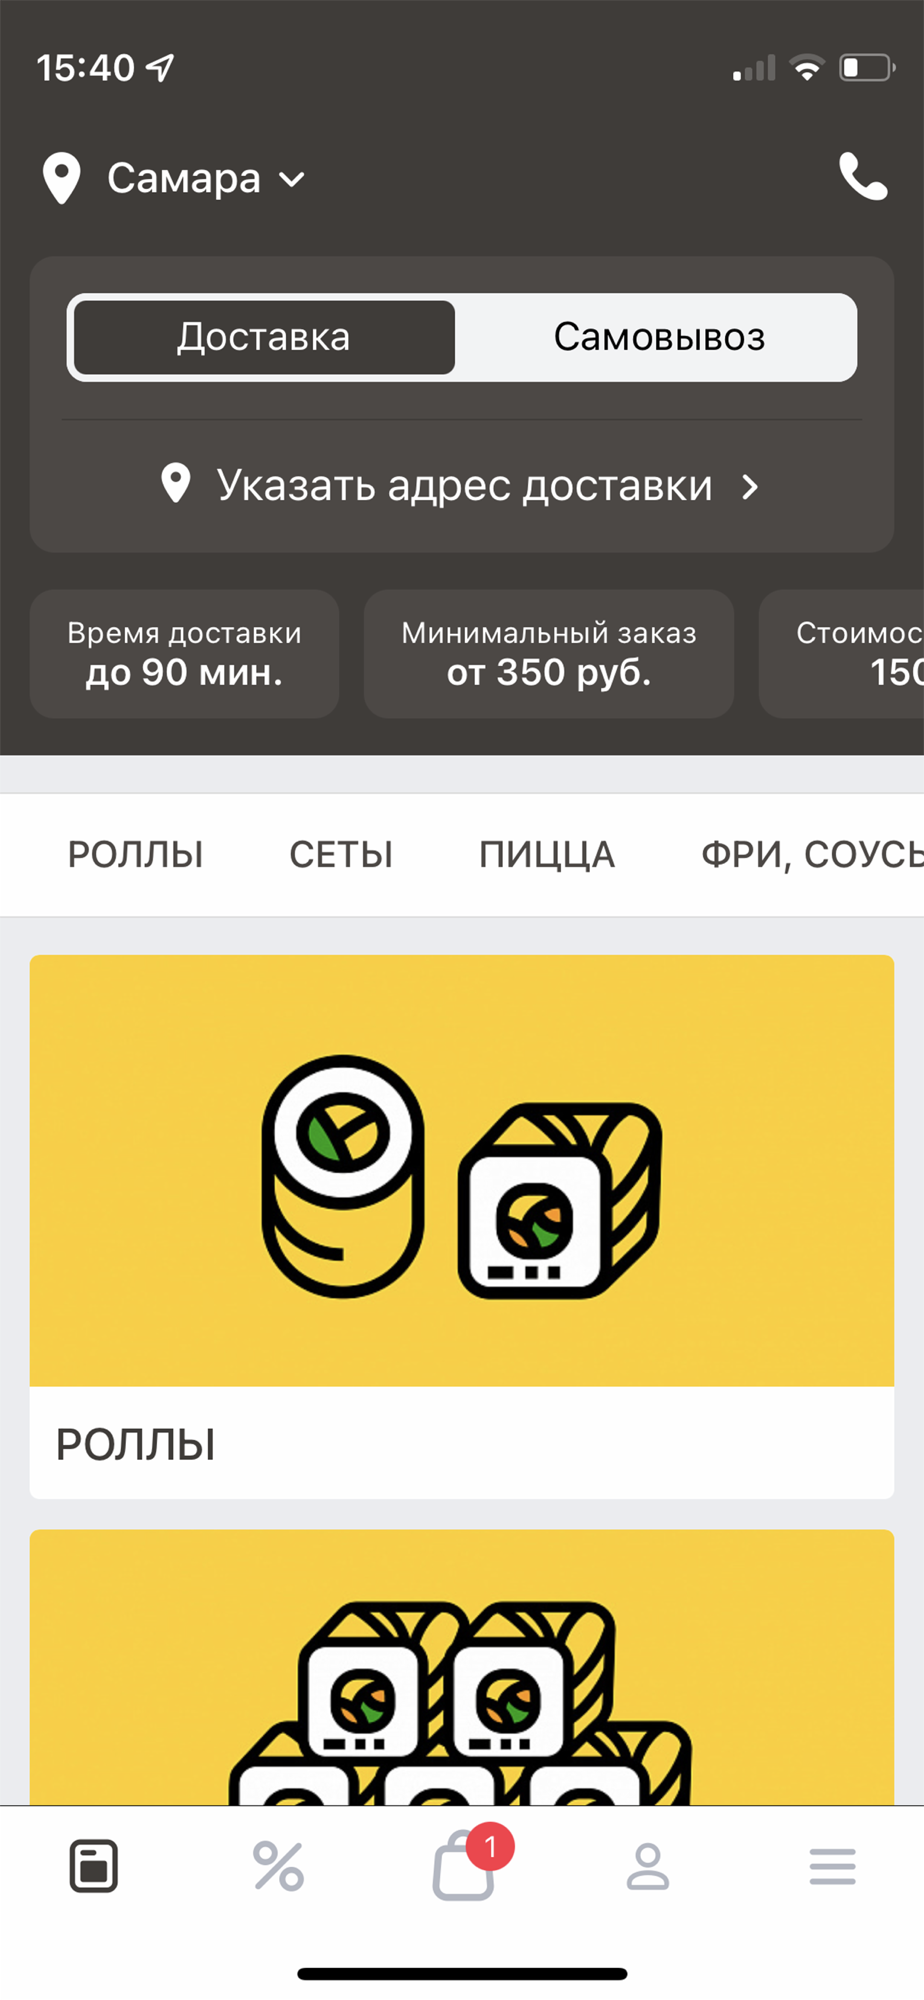Open the shopping bag cart icon
Screen dimensions: 924x2000
pyautogui.click(x=463, y=1866)
